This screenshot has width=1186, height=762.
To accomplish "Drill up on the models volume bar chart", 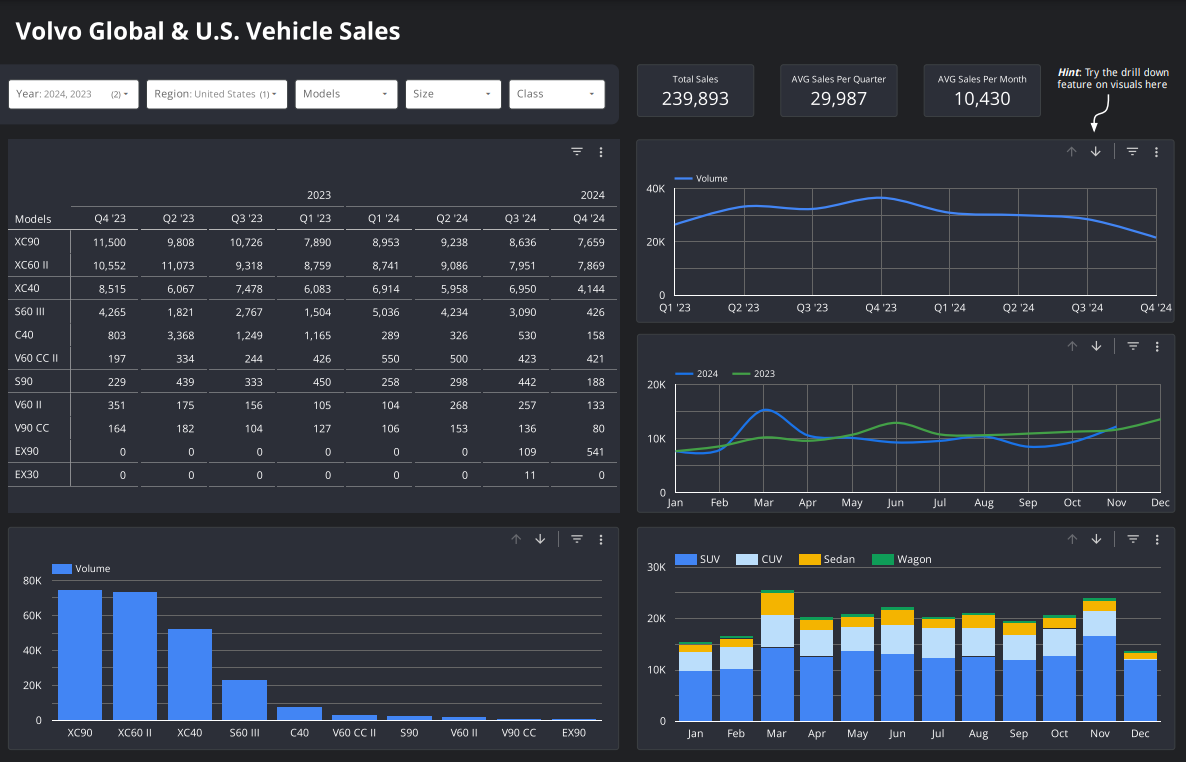I will [516, 540].
